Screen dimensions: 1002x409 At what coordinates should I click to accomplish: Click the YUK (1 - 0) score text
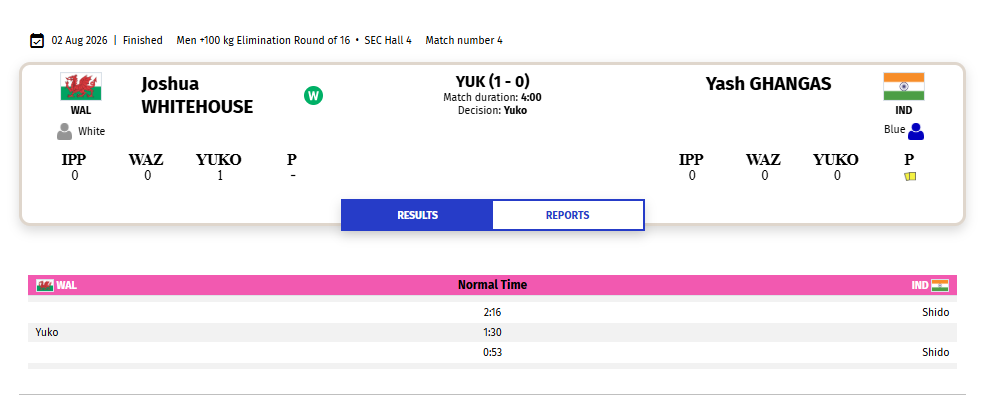coord(493,81)
